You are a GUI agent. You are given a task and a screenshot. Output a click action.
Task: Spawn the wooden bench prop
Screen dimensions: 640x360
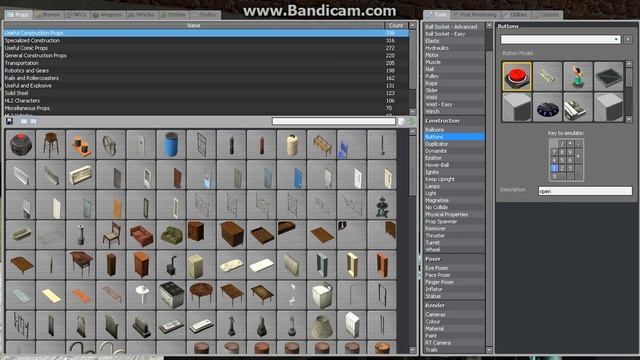click(x=322, y=144)
